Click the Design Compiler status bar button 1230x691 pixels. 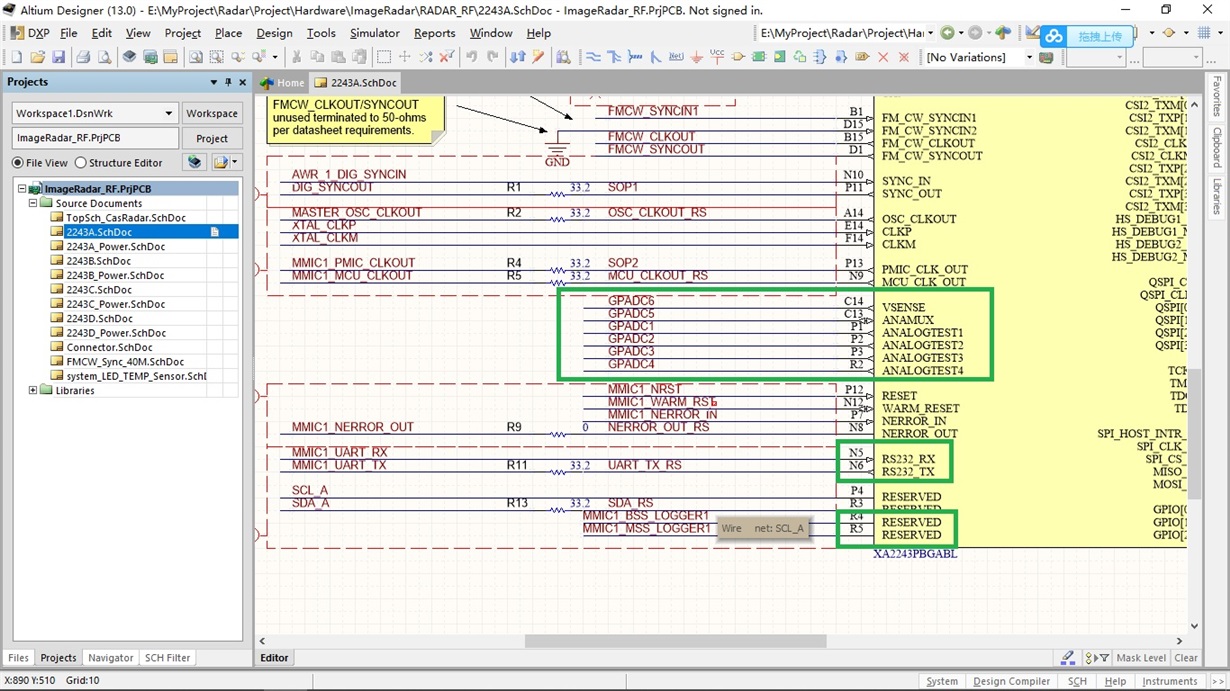(1011, 681)
